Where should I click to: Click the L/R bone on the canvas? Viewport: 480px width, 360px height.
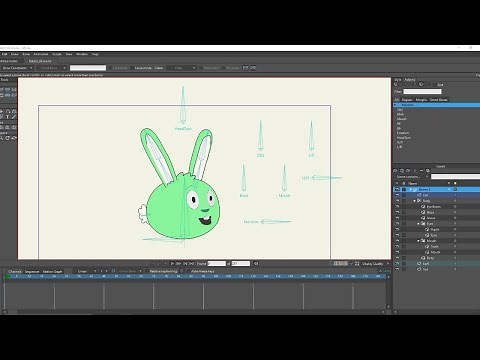(311, 136)
